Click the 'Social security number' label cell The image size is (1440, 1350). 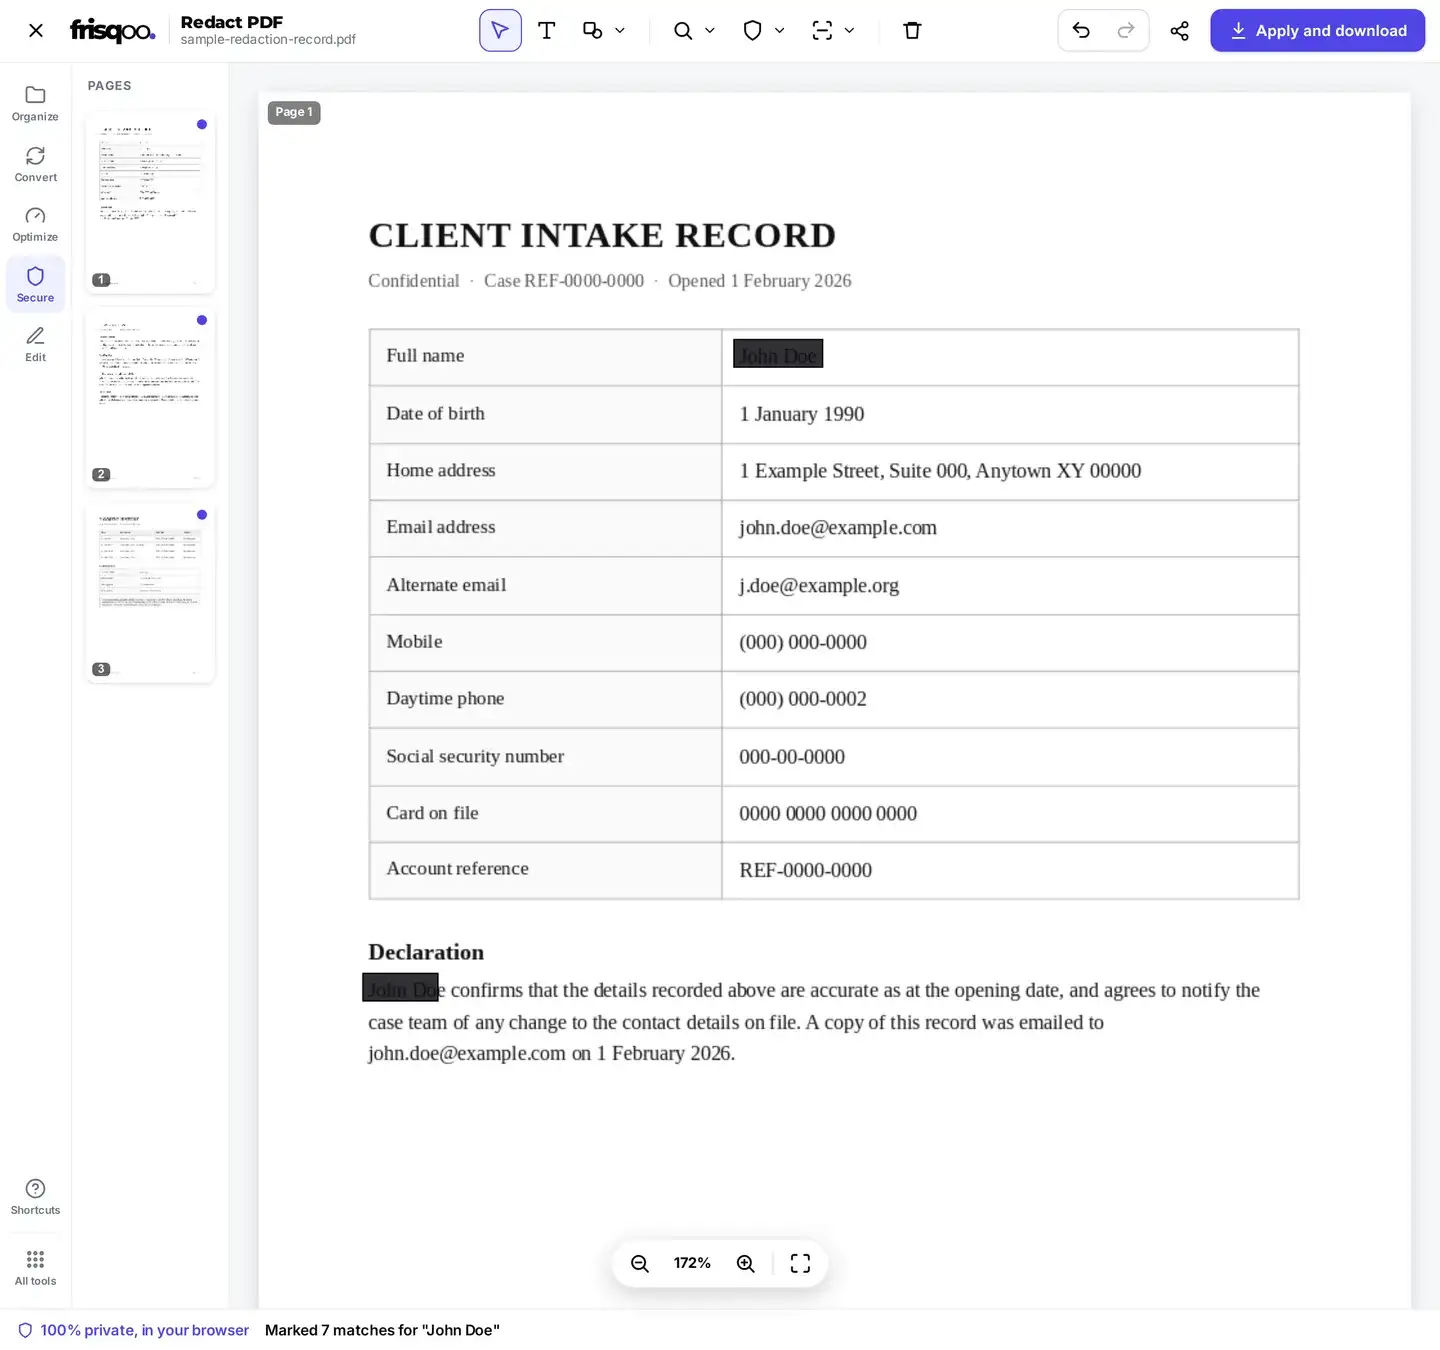546,757
